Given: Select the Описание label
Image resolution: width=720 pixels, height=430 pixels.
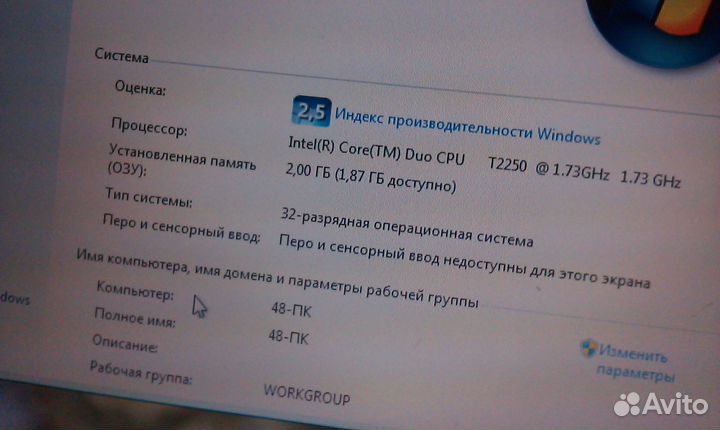Looking at the screenshot, I should click(124, 343).
